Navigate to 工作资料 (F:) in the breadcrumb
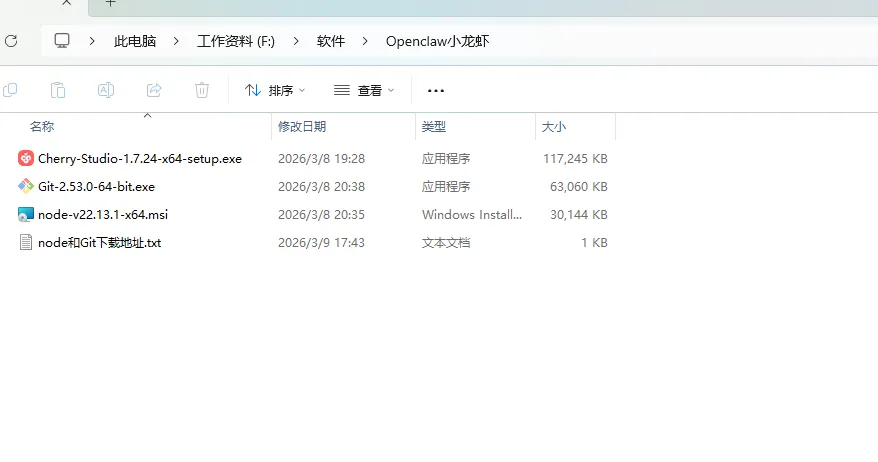The width and height of the screenshot is (878, 462). (x=236, y=41)
